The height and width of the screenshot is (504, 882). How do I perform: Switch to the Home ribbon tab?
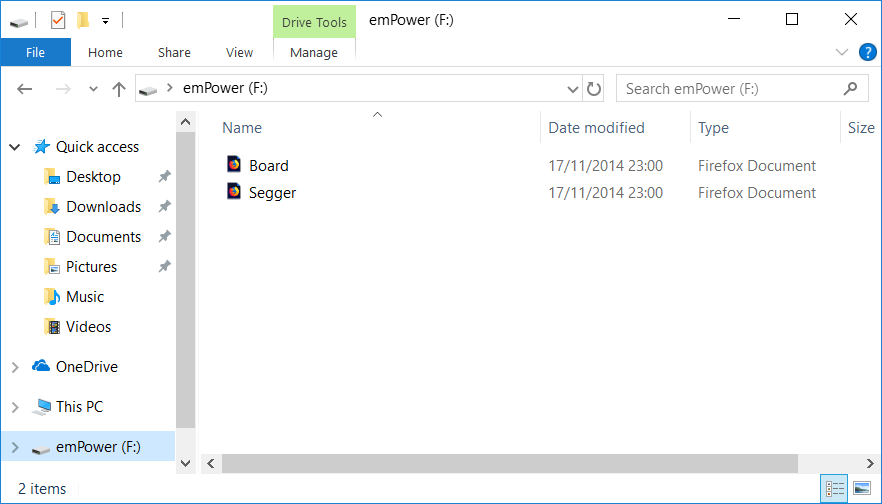pos(105,52)
